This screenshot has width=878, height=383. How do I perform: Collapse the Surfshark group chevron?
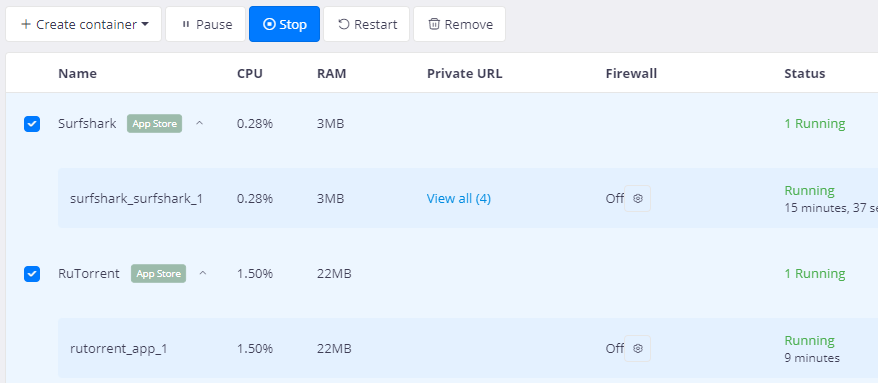click(x=199, y=124)
